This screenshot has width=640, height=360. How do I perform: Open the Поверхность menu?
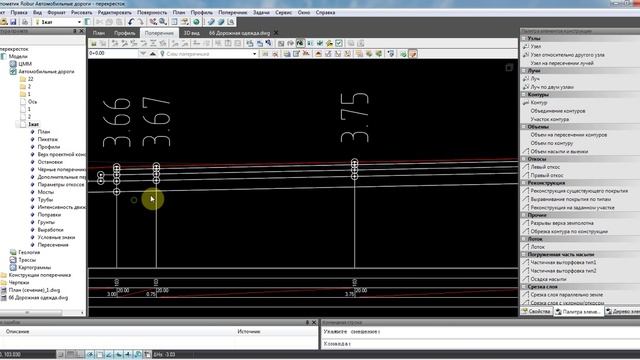click(x=152, y=13)
